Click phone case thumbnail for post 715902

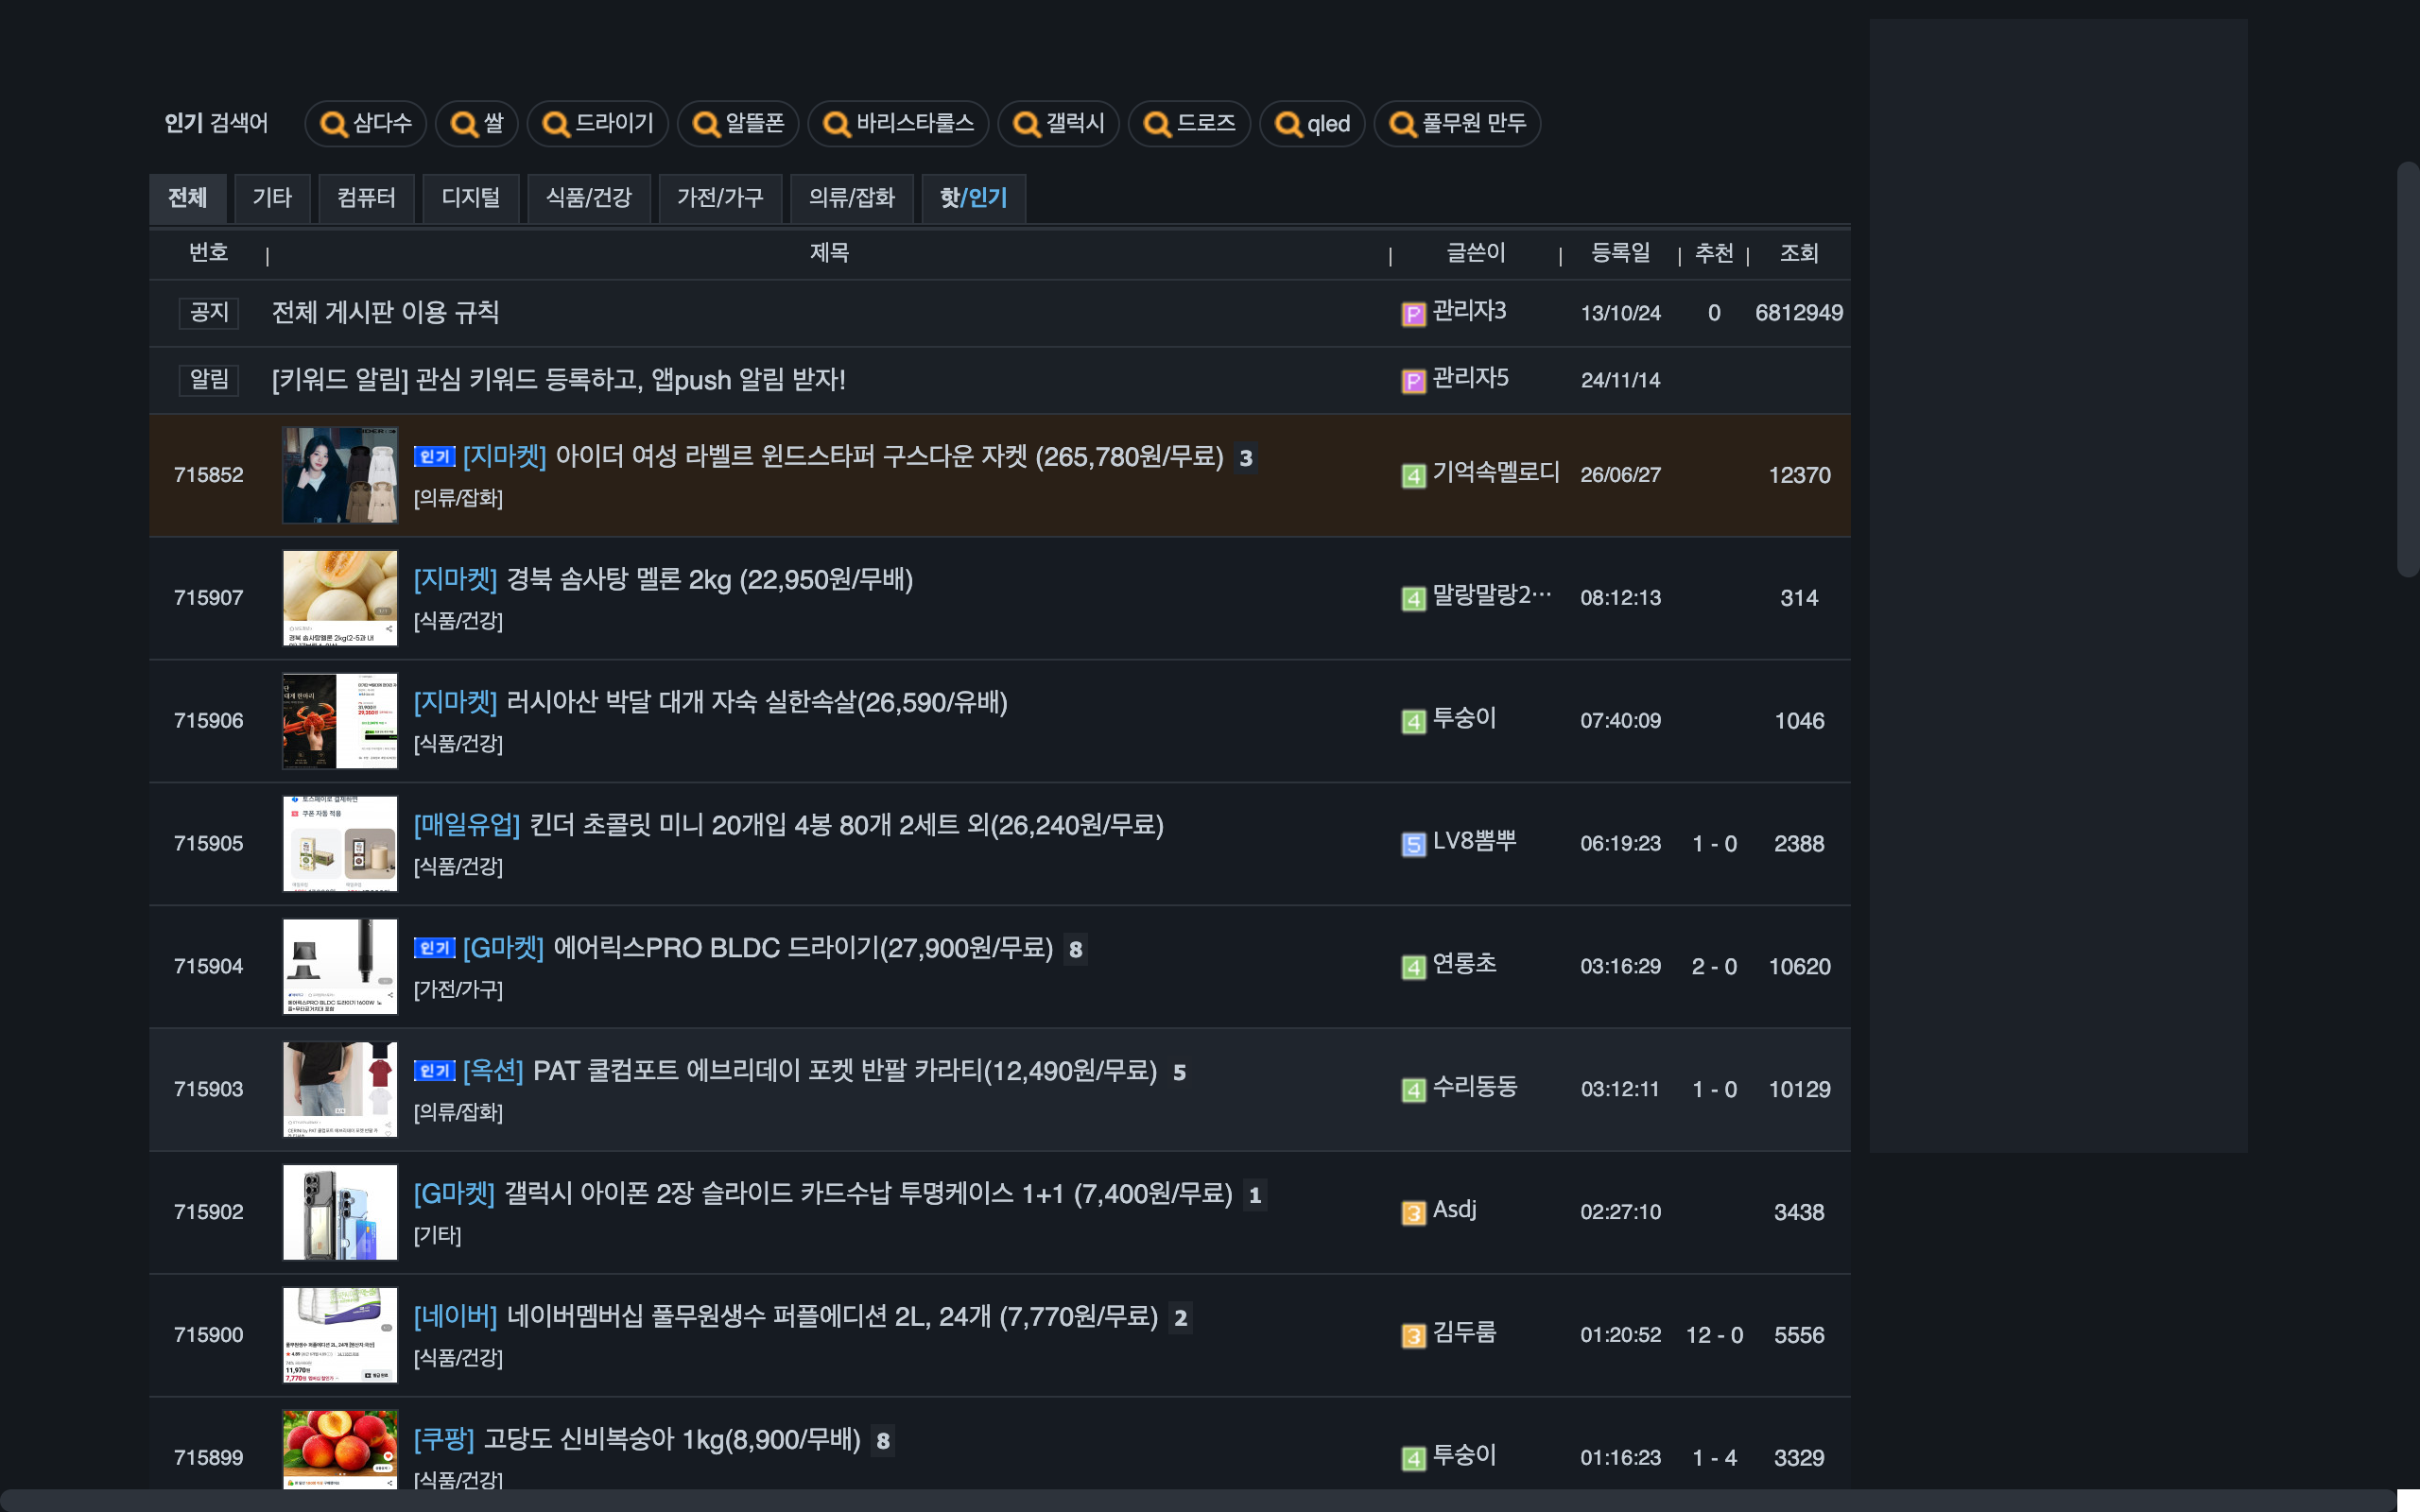coord(340,1213)
